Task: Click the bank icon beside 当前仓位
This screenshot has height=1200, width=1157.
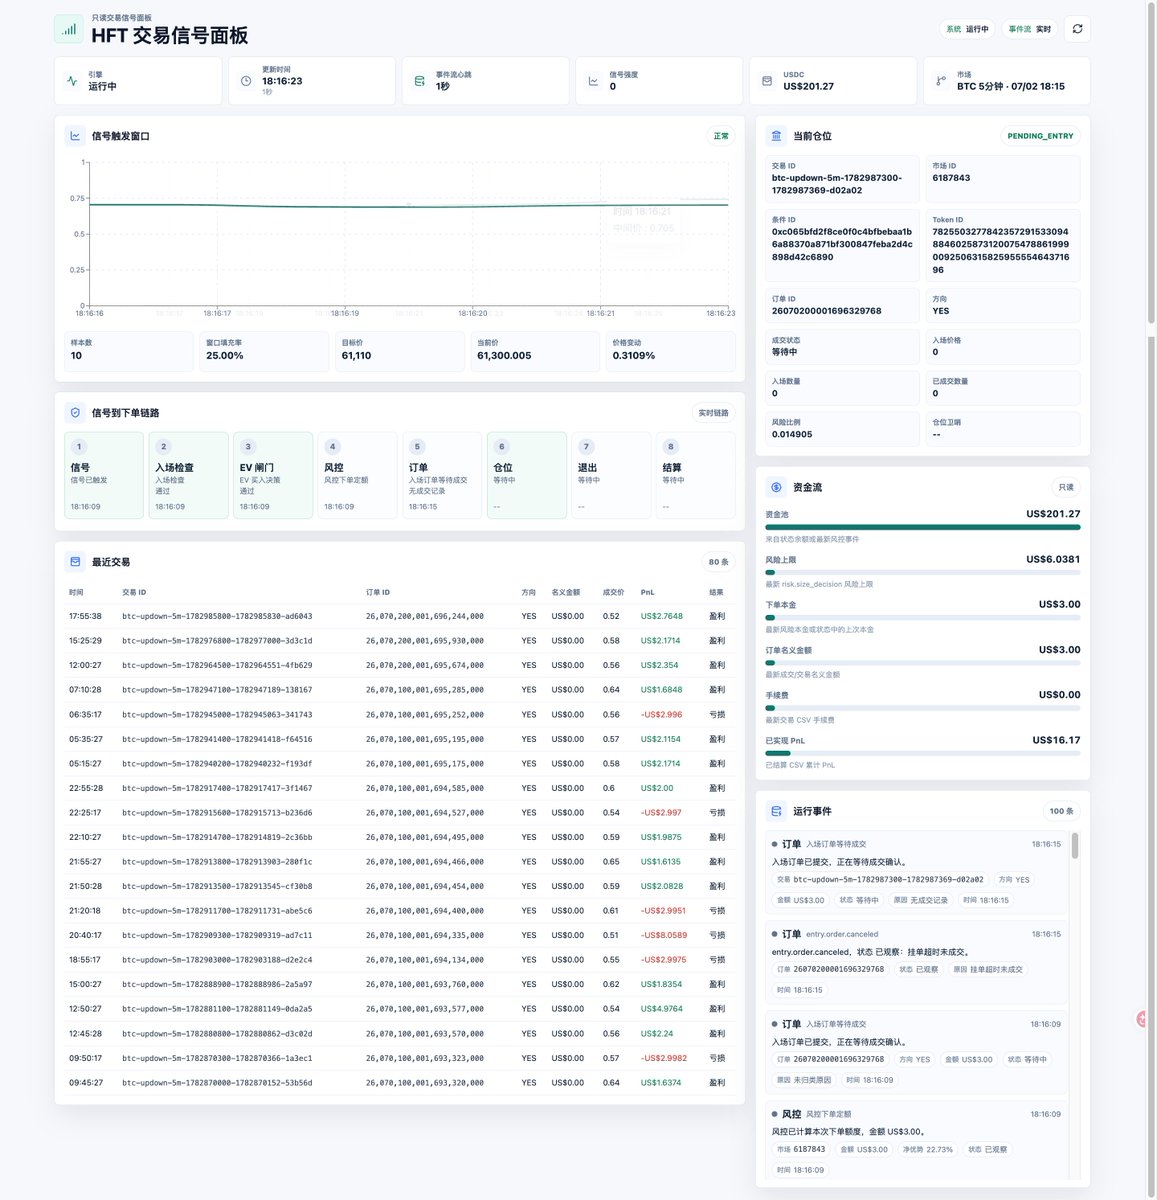Action: click(777, 136)
